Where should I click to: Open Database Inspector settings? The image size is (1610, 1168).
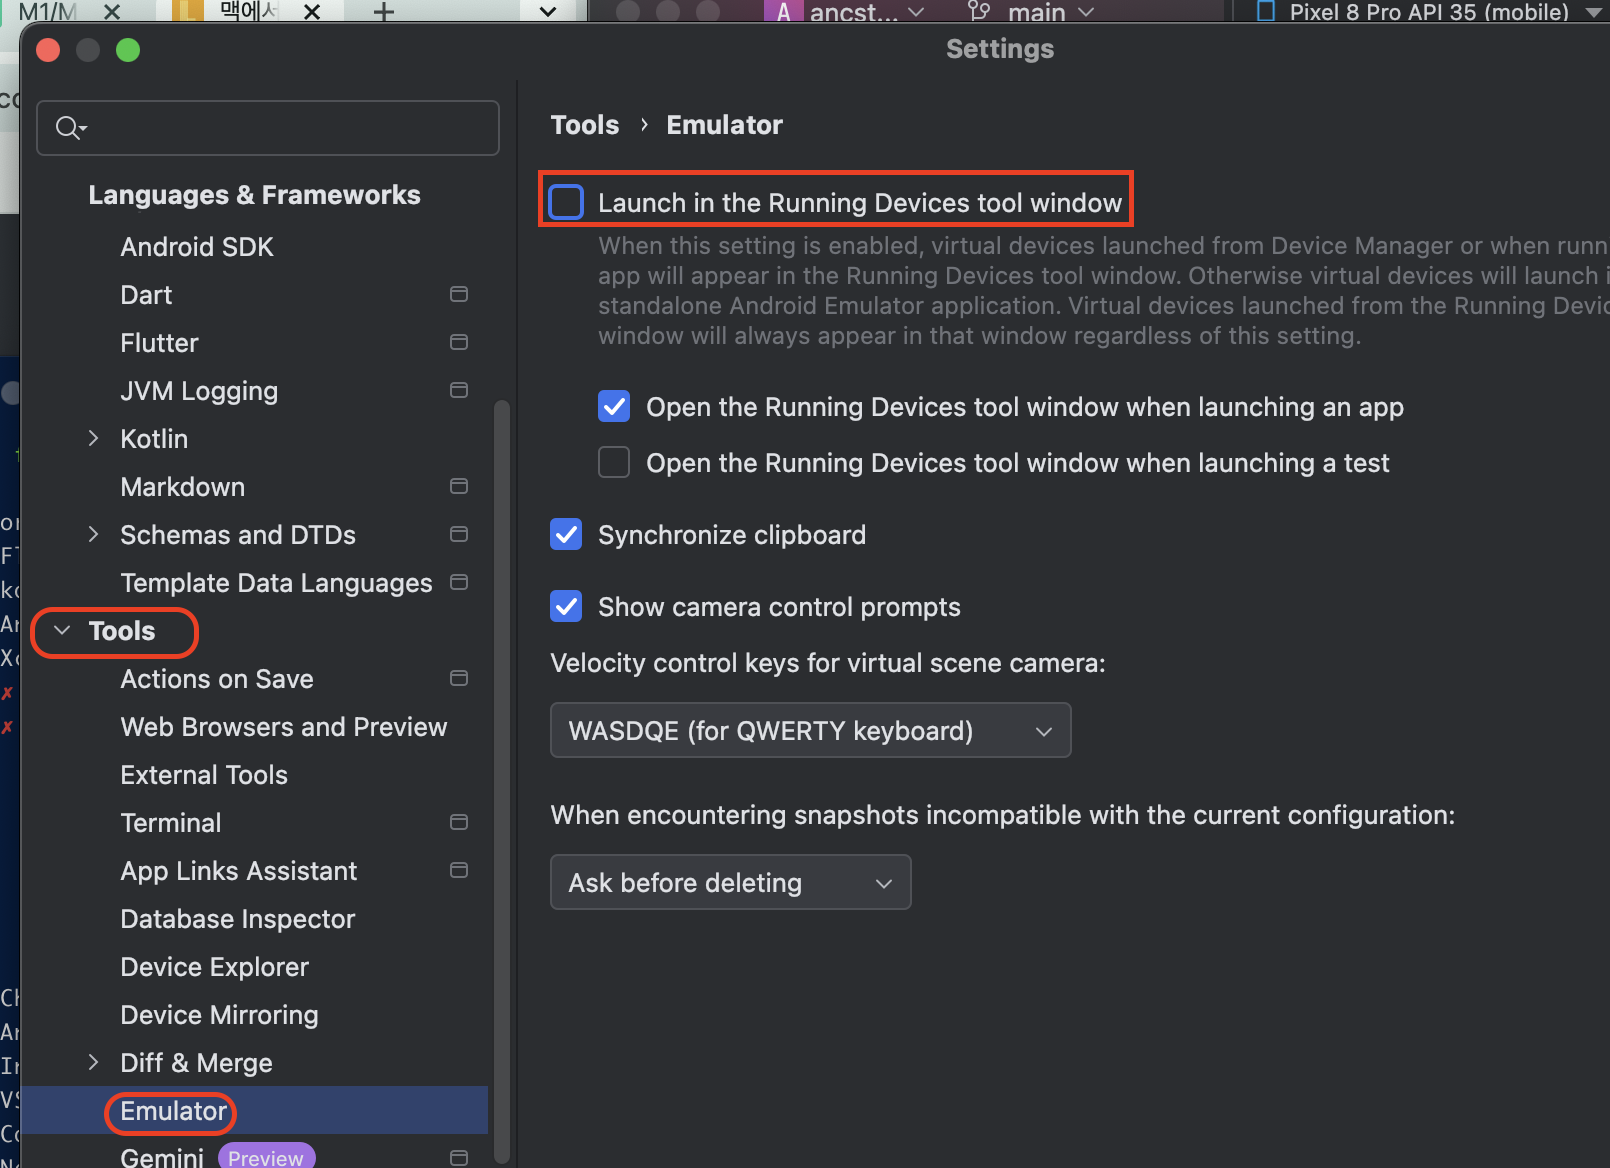[237, 918]
